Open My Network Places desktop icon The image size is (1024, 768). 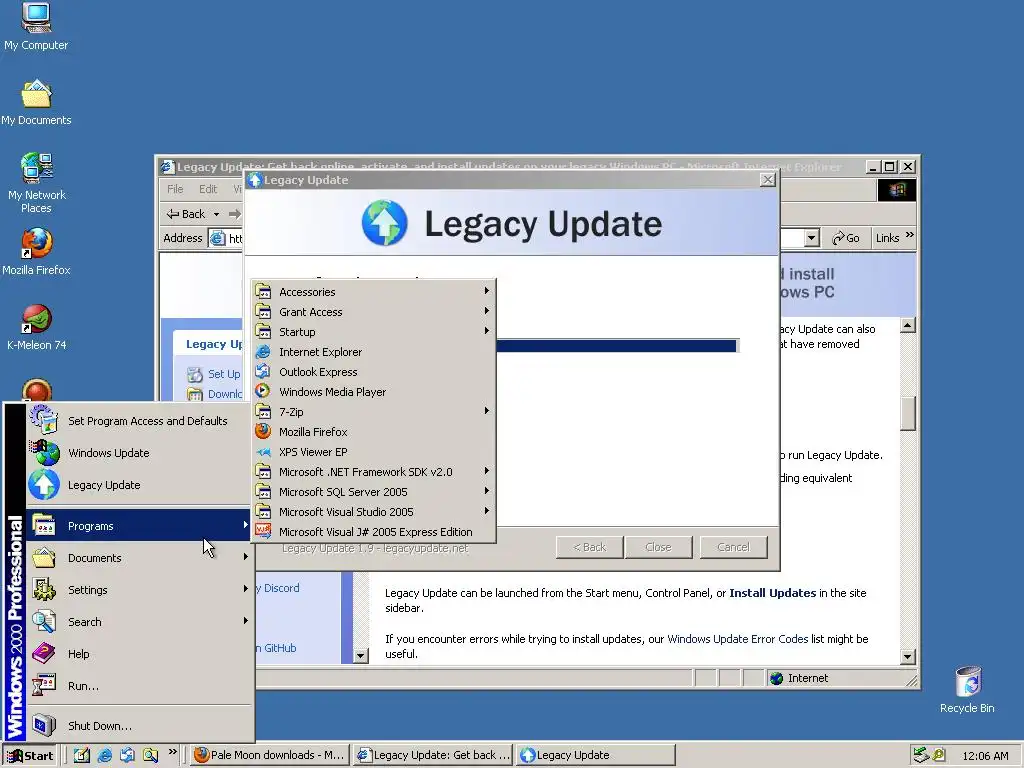point(36,183)
